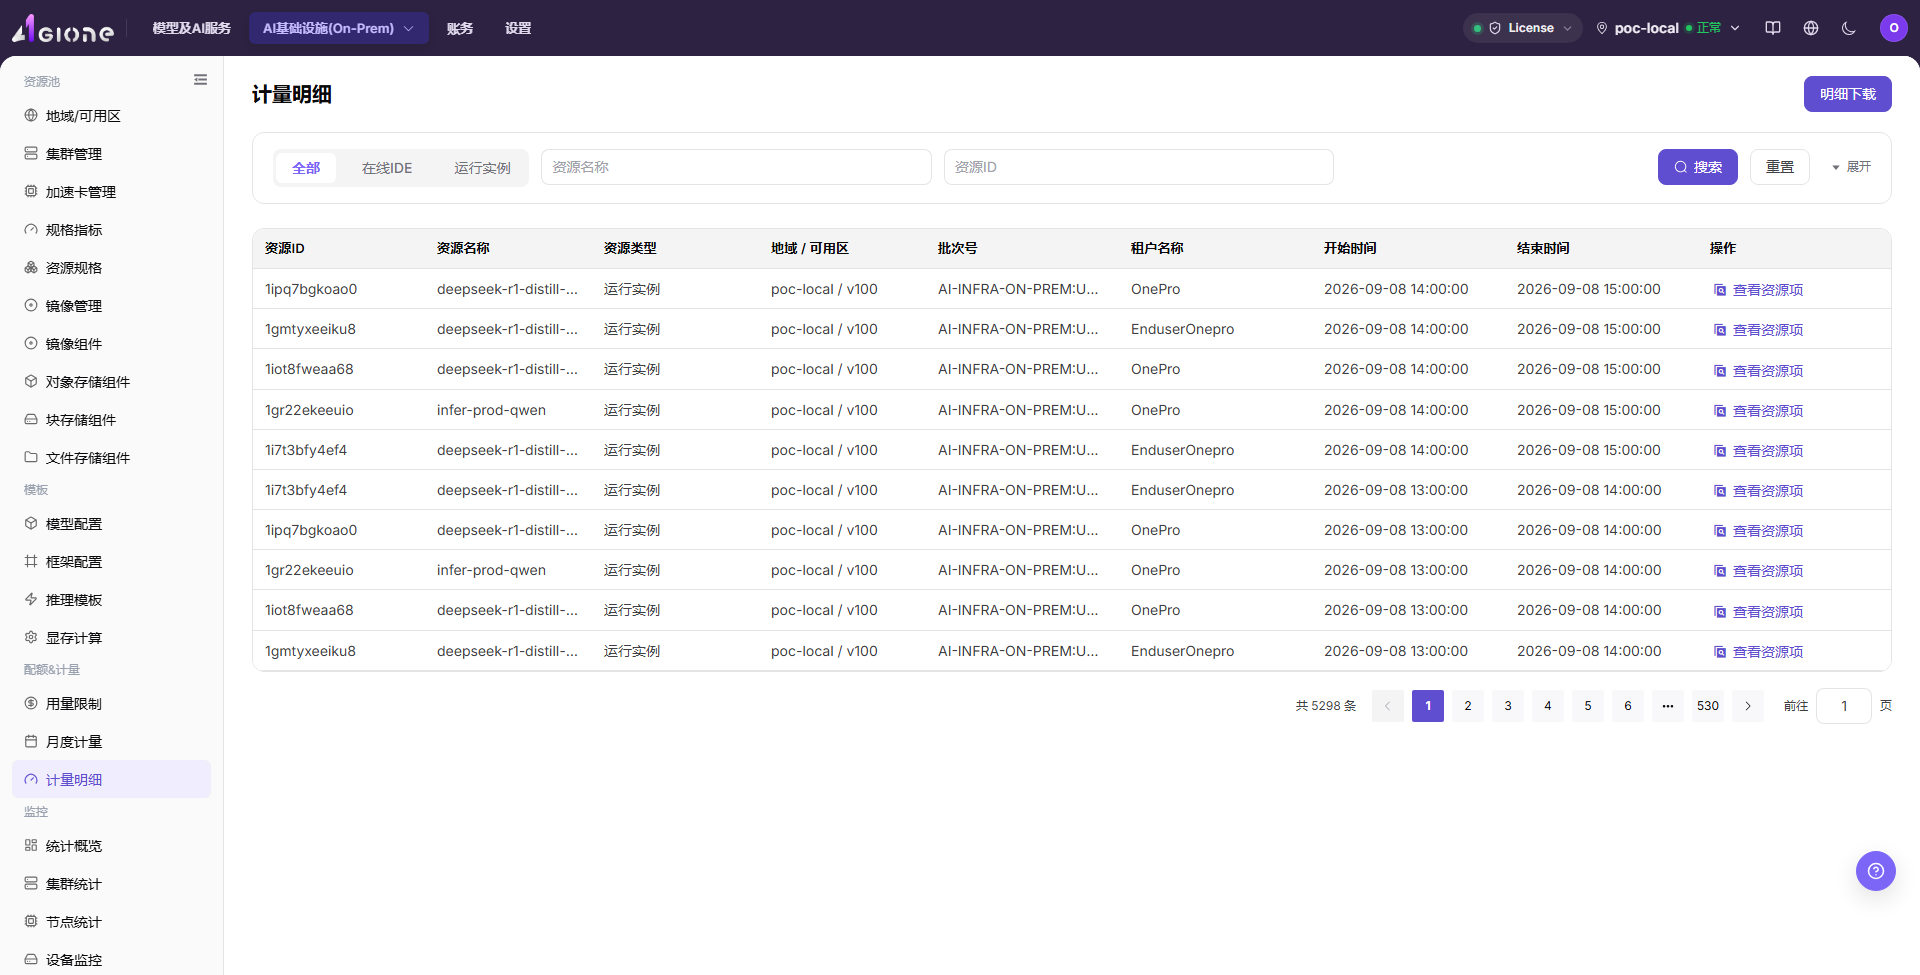1920x975 pixels.
Task: Open 框架配置 in the sidebar
Action: 111,562
